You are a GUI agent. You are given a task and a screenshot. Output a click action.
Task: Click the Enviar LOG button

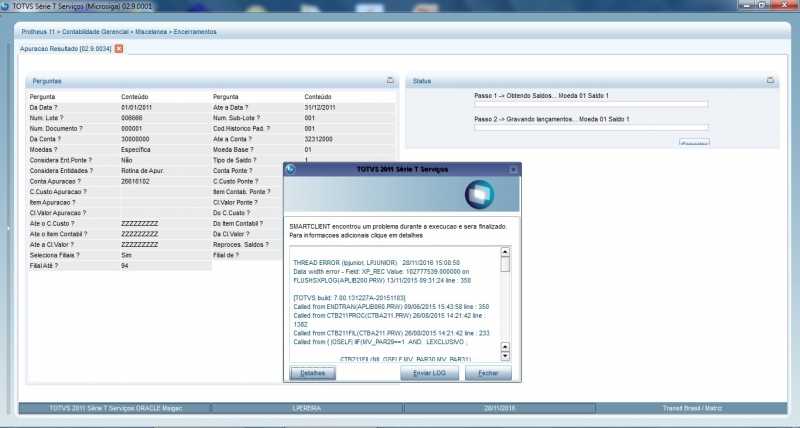point(429,373)
